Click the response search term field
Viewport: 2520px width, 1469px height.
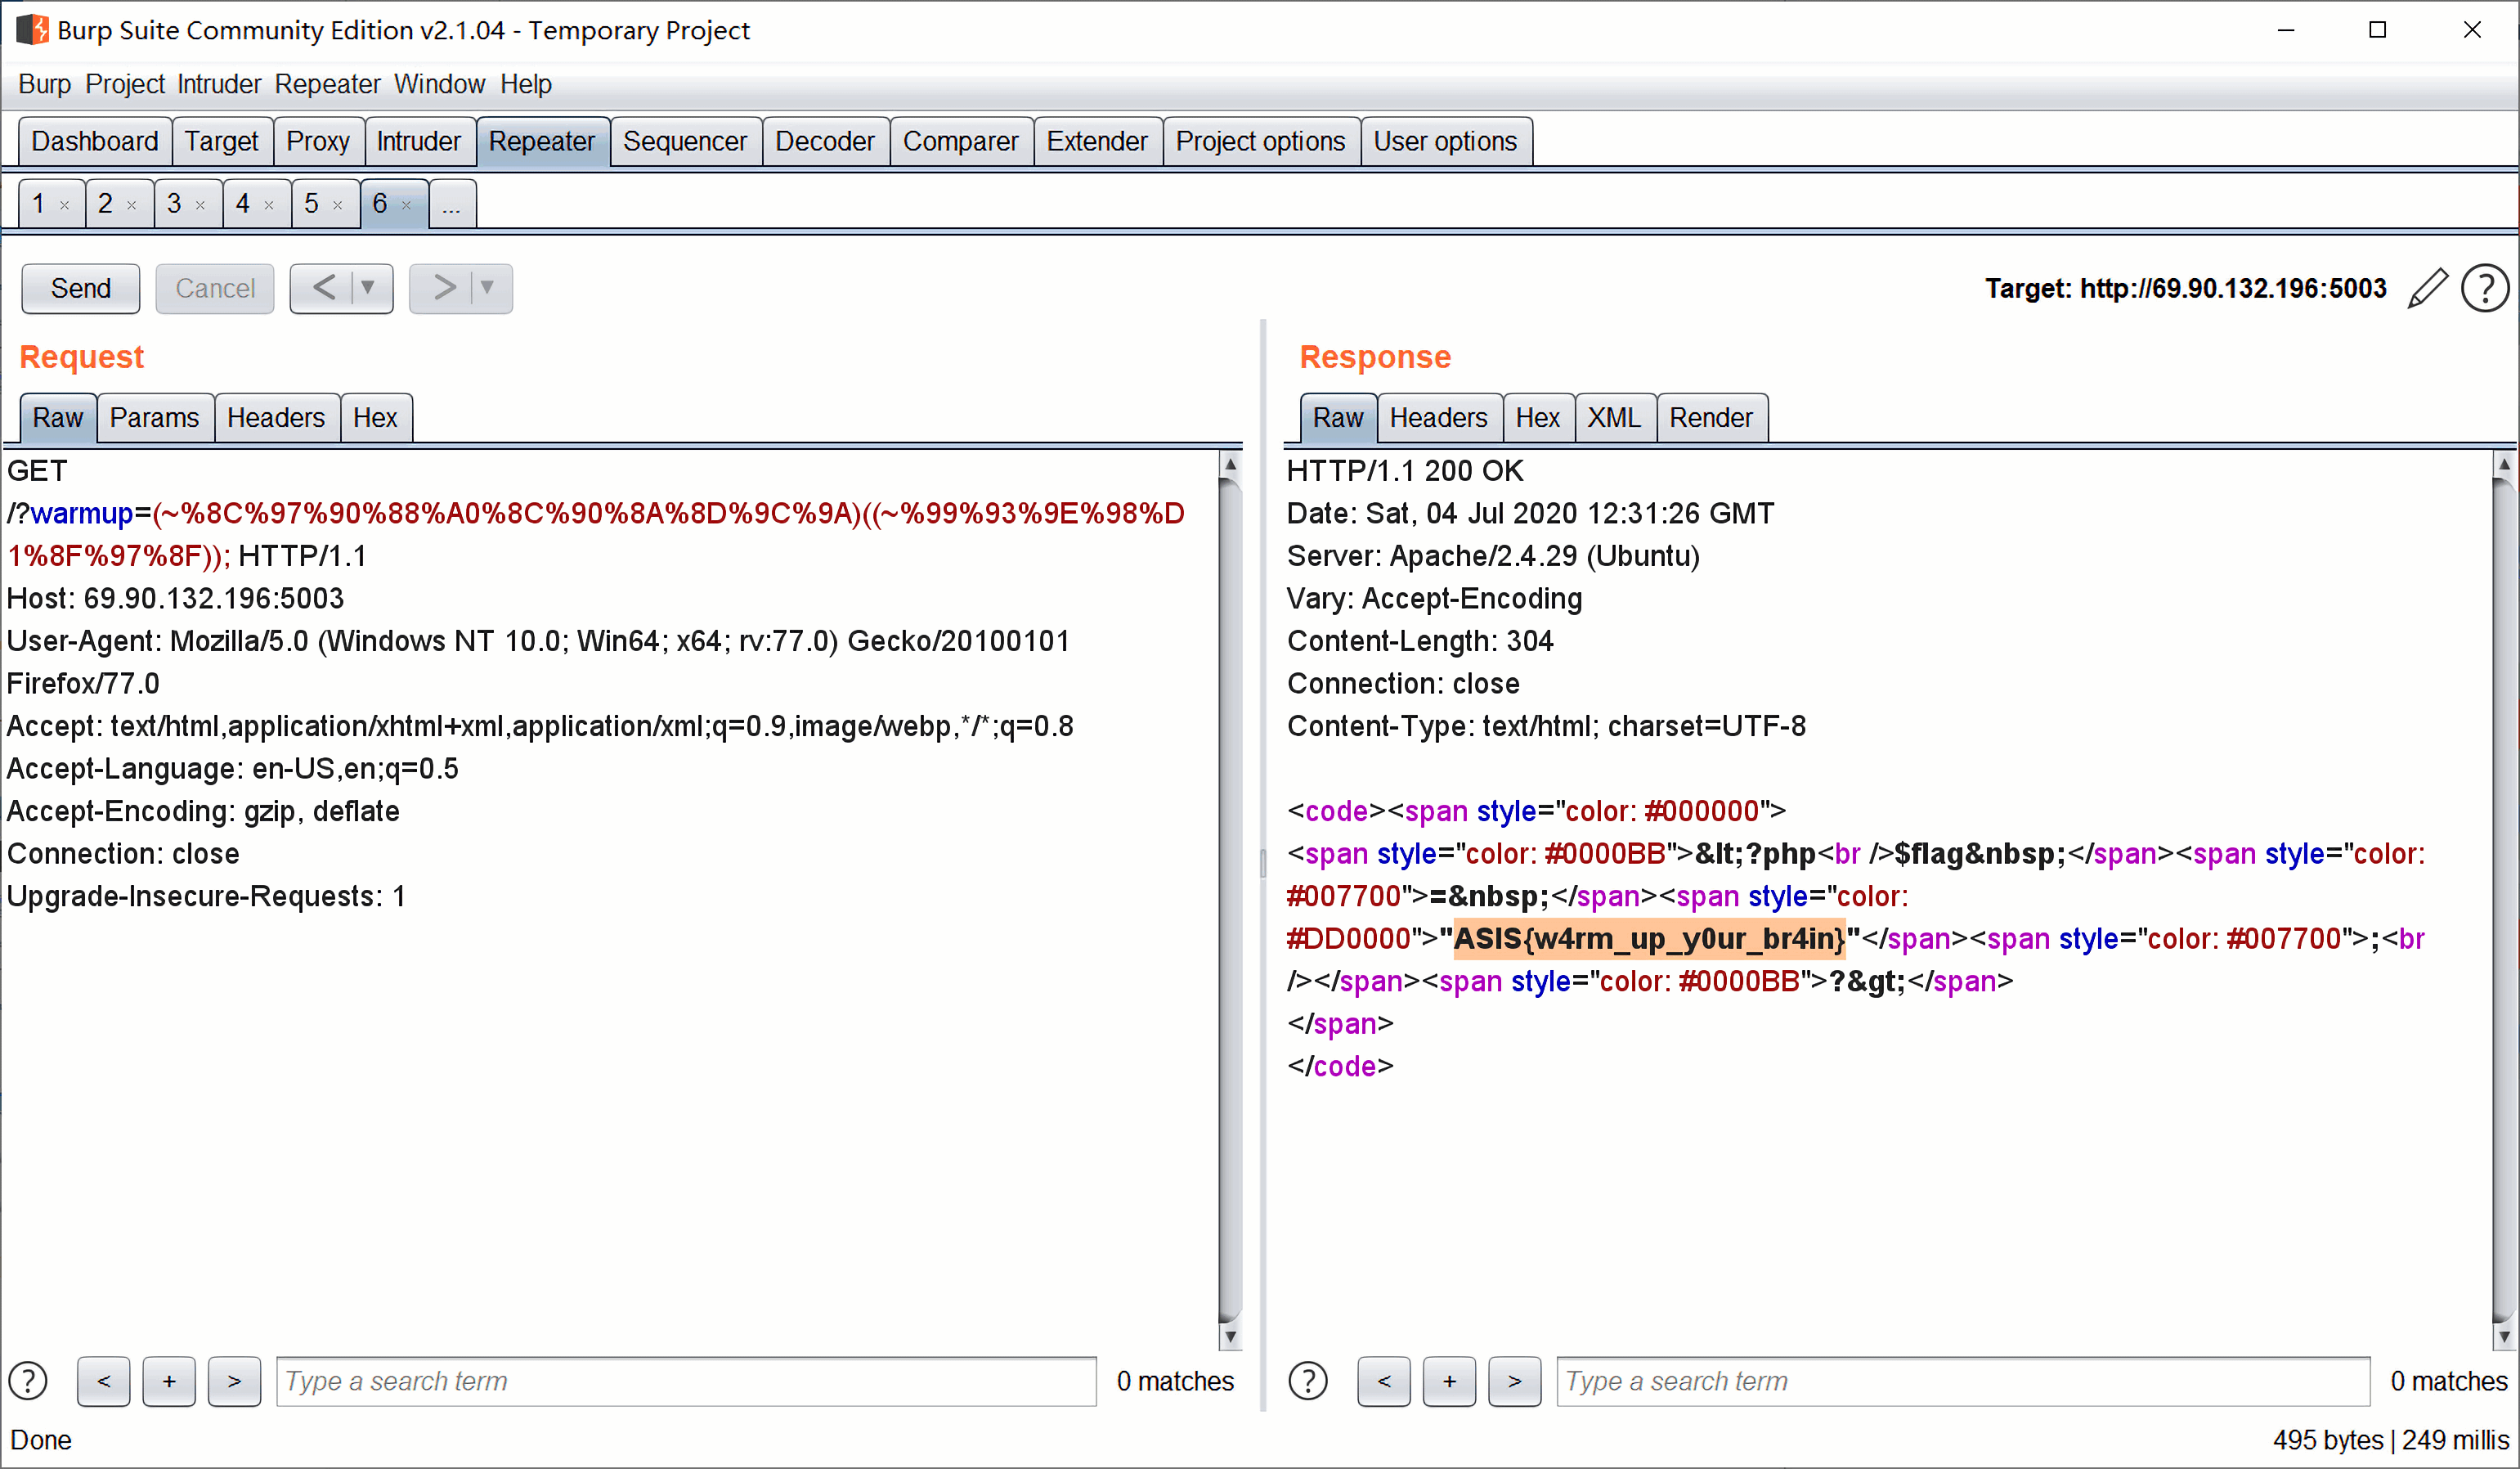1963,1381
